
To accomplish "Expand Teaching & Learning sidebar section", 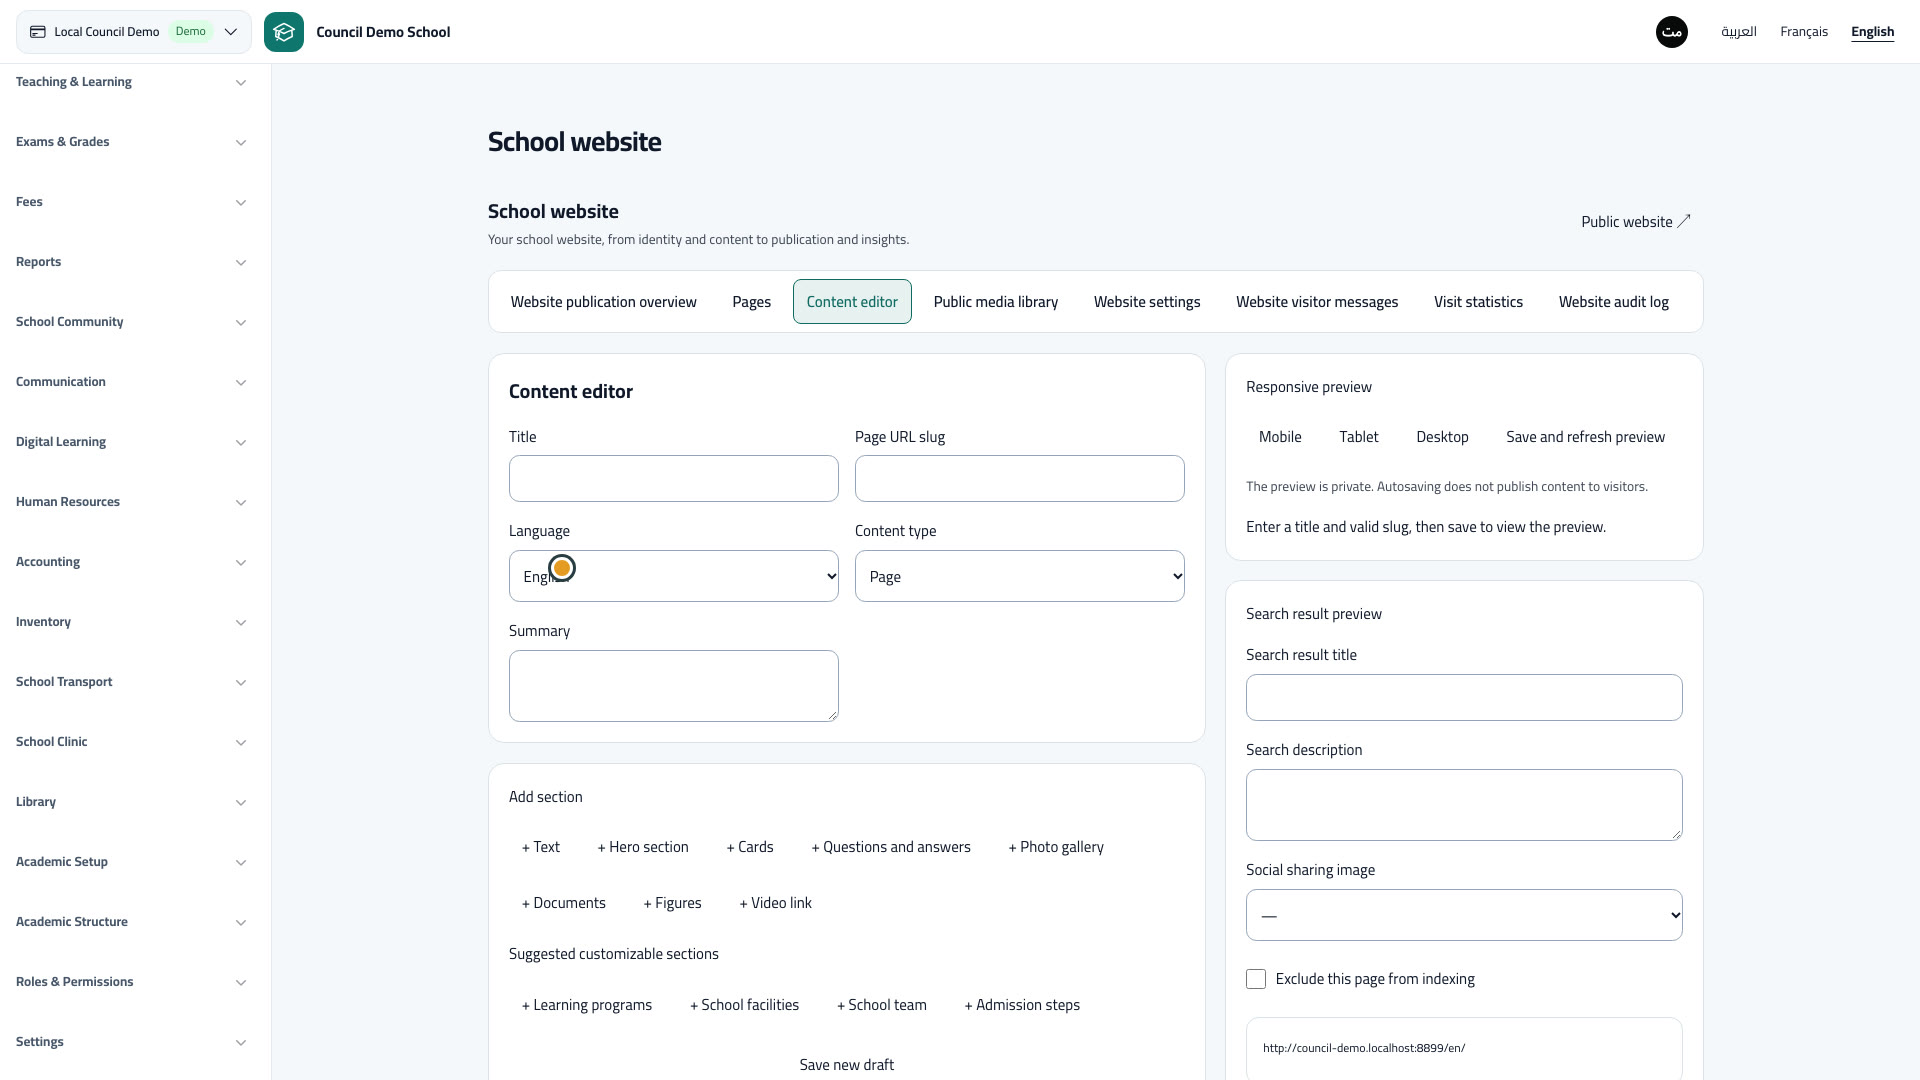I will click(131, 82).
